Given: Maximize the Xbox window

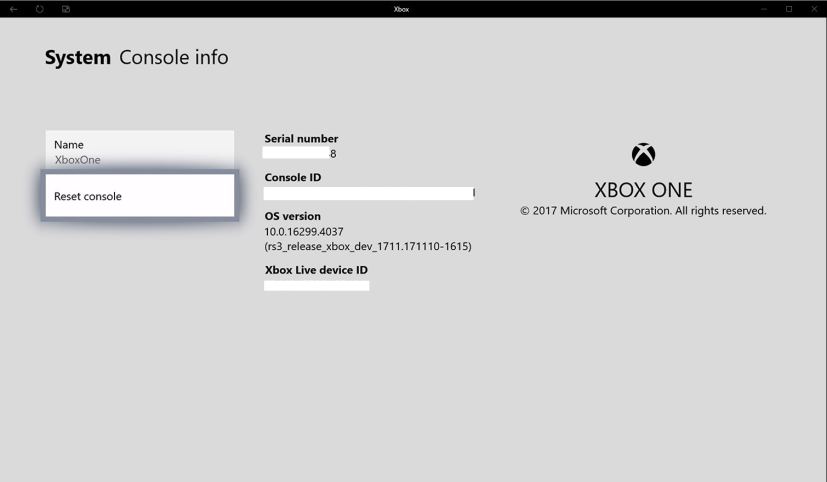Looking at the screenshot, I should tap(789, 9).
